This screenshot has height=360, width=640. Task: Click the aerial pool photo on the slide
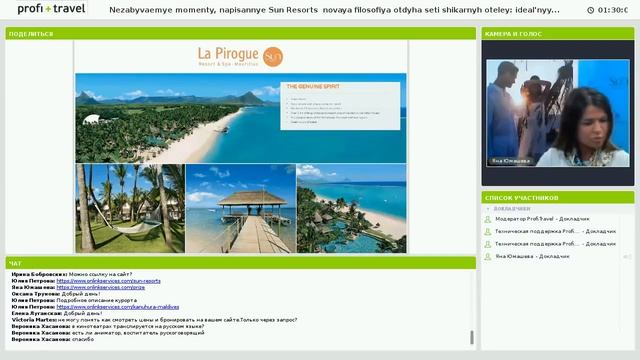(x=351, y=209)
